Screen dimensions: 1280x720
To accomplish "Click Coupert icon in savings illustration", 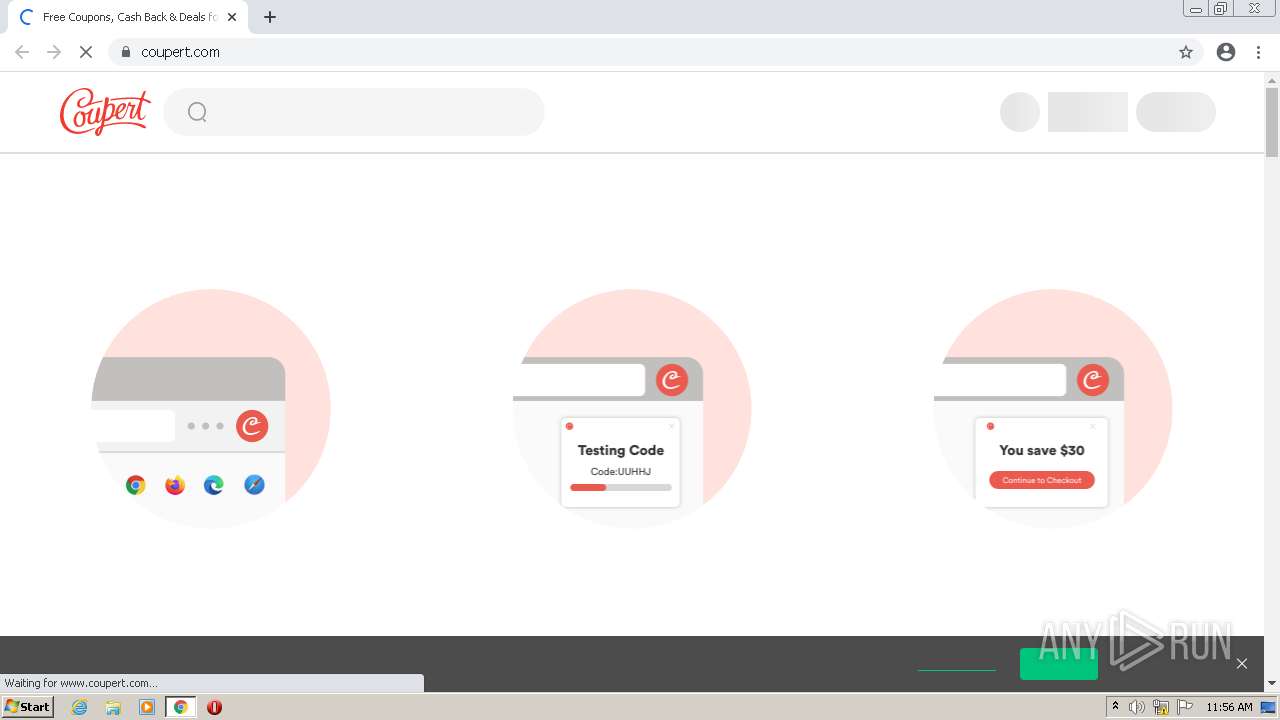I will point(1093,380).
